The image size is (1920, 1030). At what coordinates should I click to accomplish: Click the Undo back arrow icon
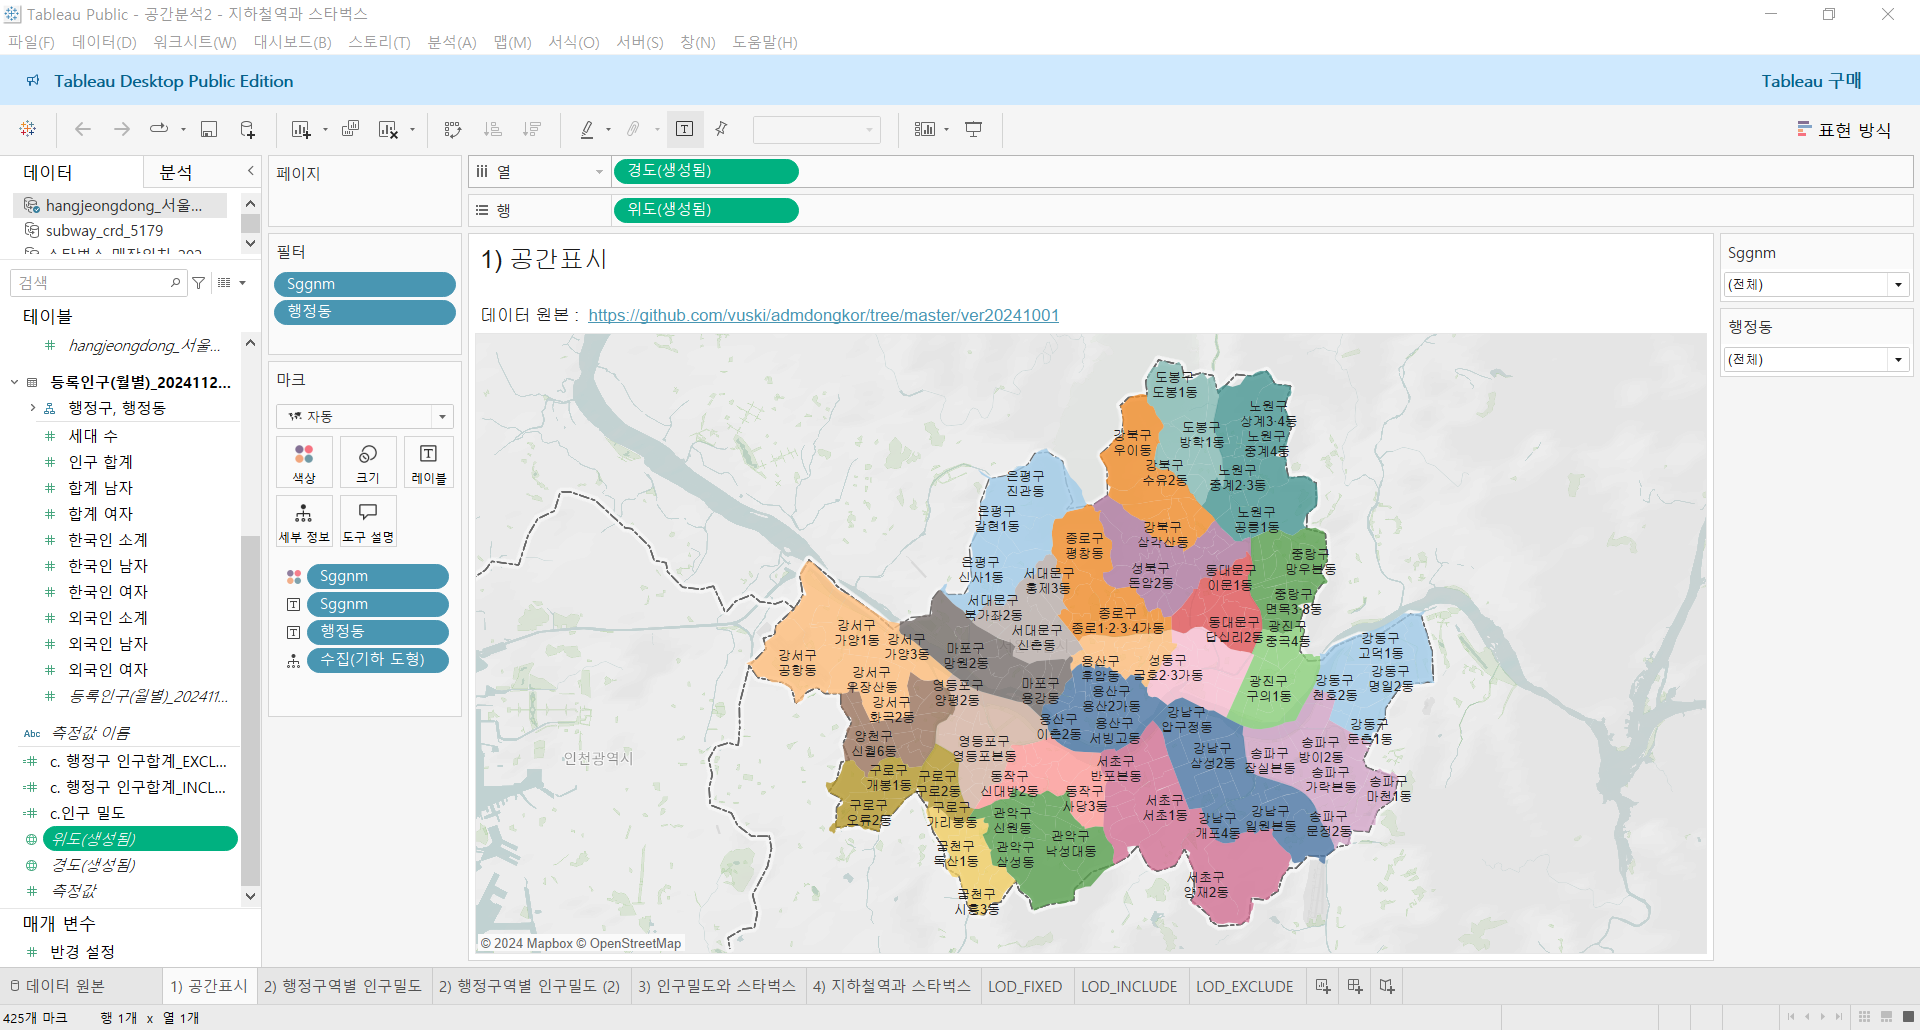click(83, 129)
